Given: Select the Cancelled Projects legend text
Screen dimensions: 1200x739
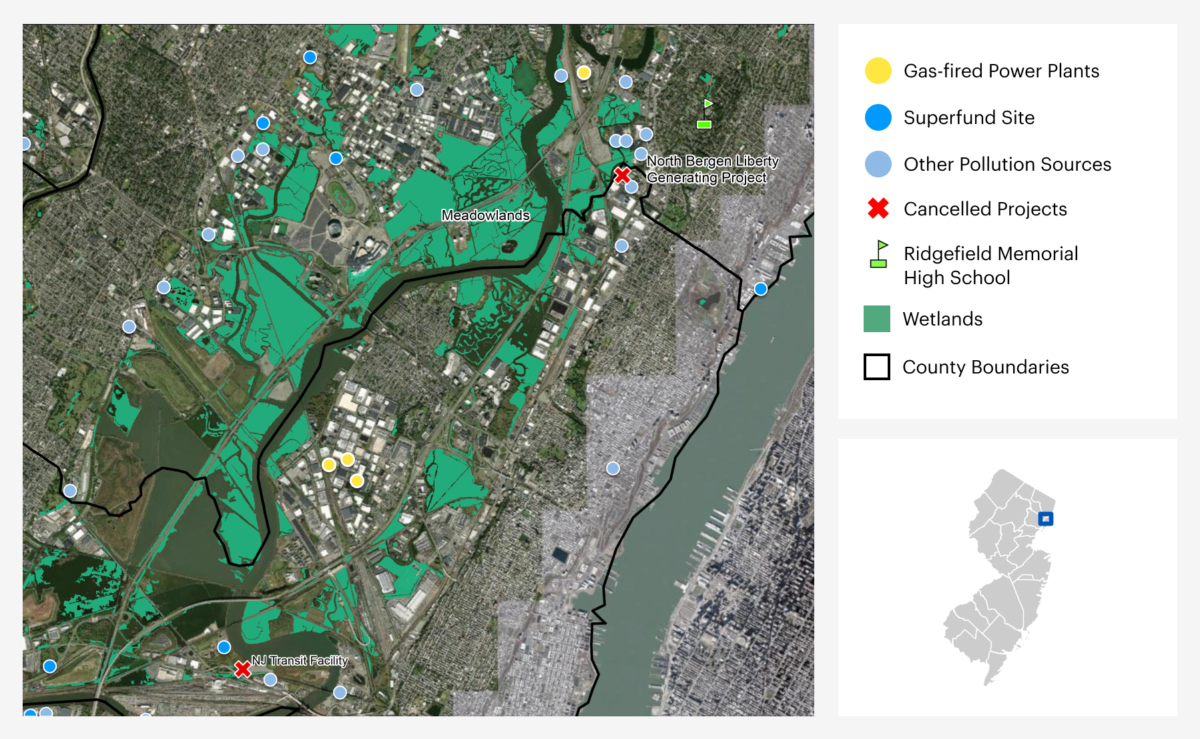Looking at the screenshot, I should (985, 209).
